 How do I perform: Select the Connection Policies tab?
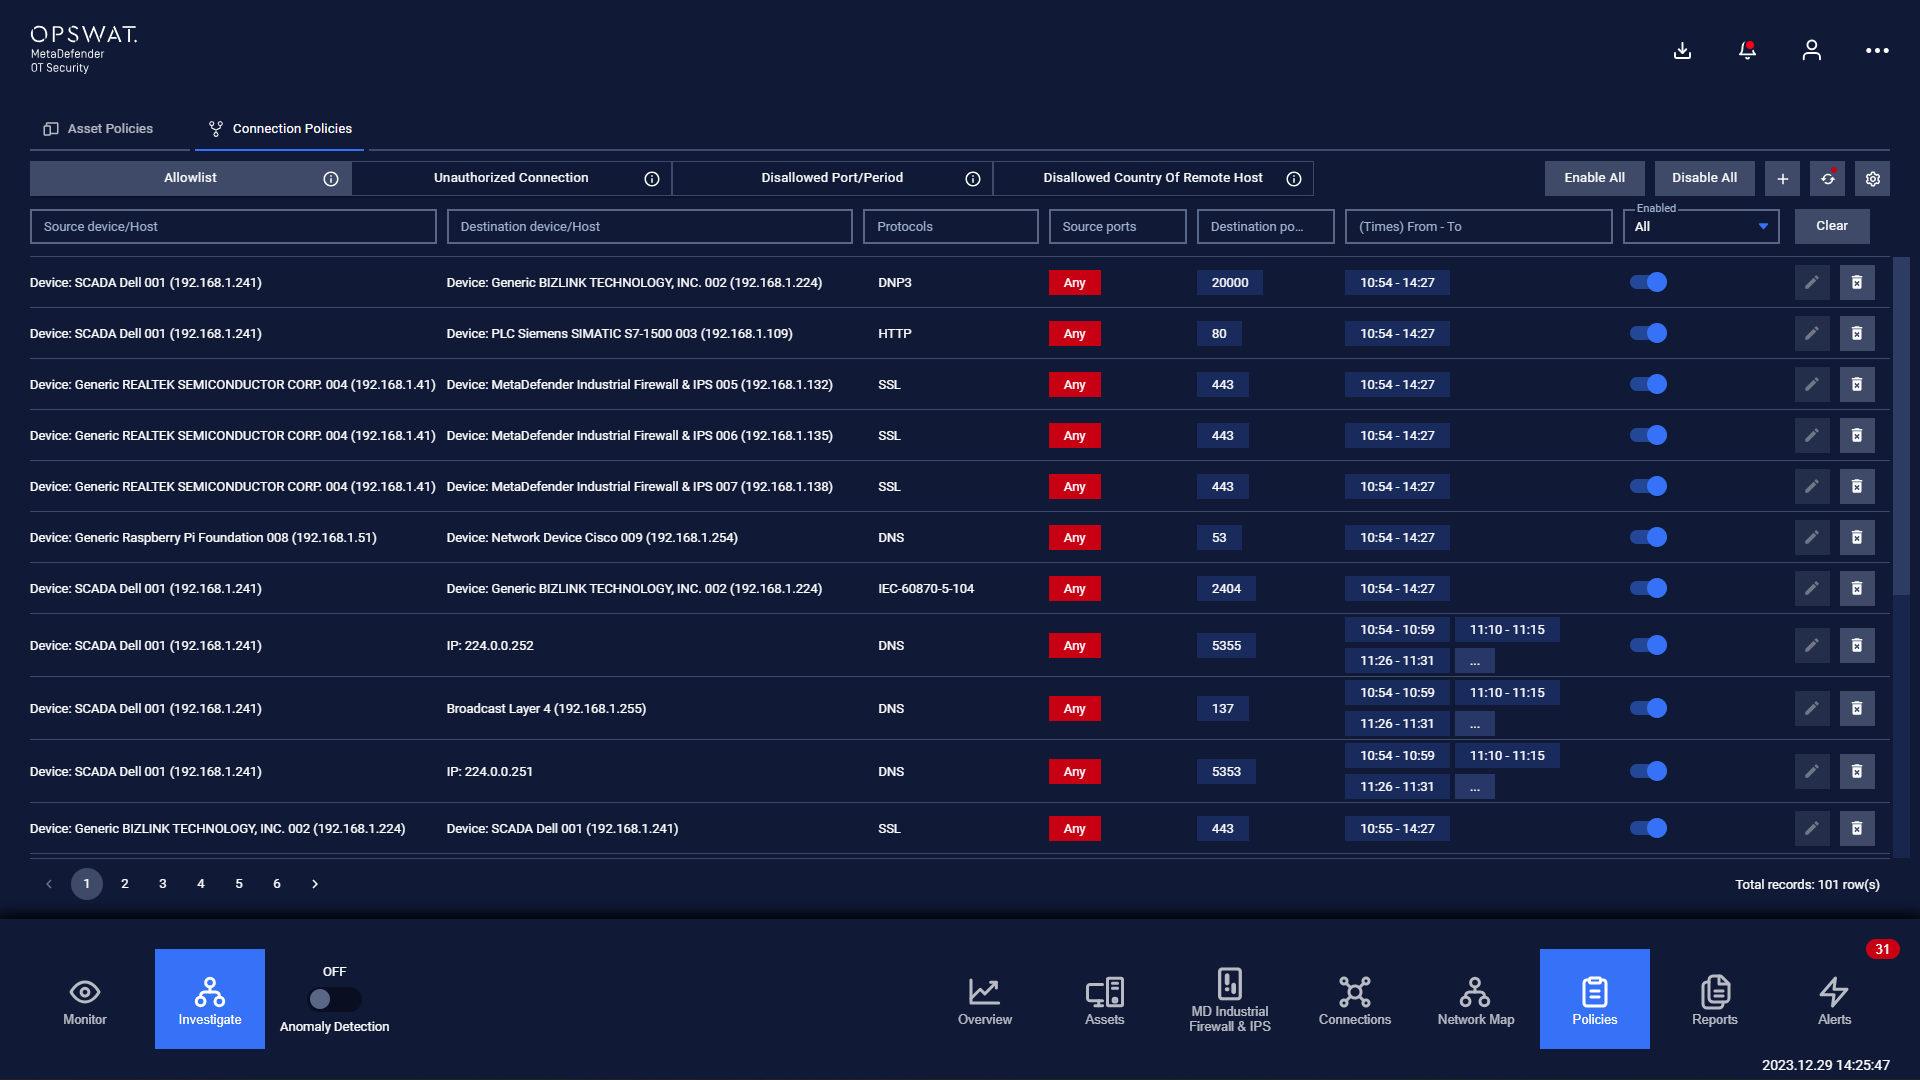281,129
